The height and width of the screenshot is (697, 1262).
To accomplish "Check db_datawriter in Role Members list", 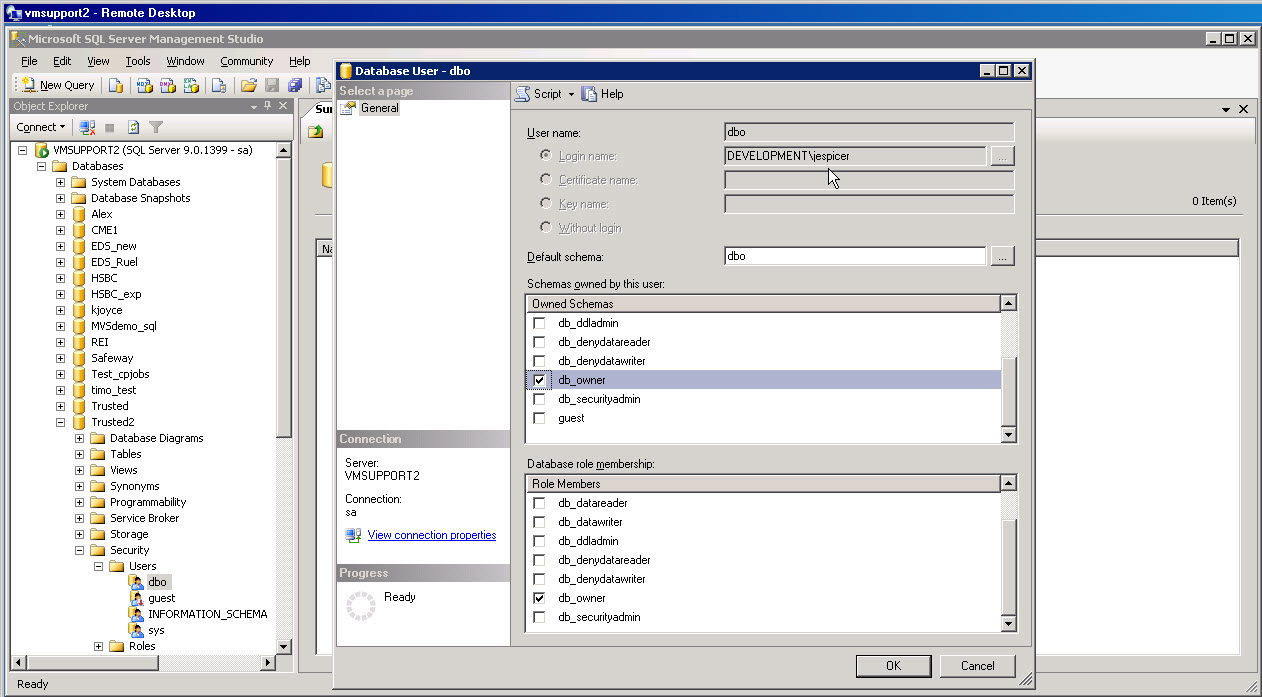I will tap(540, 522).
